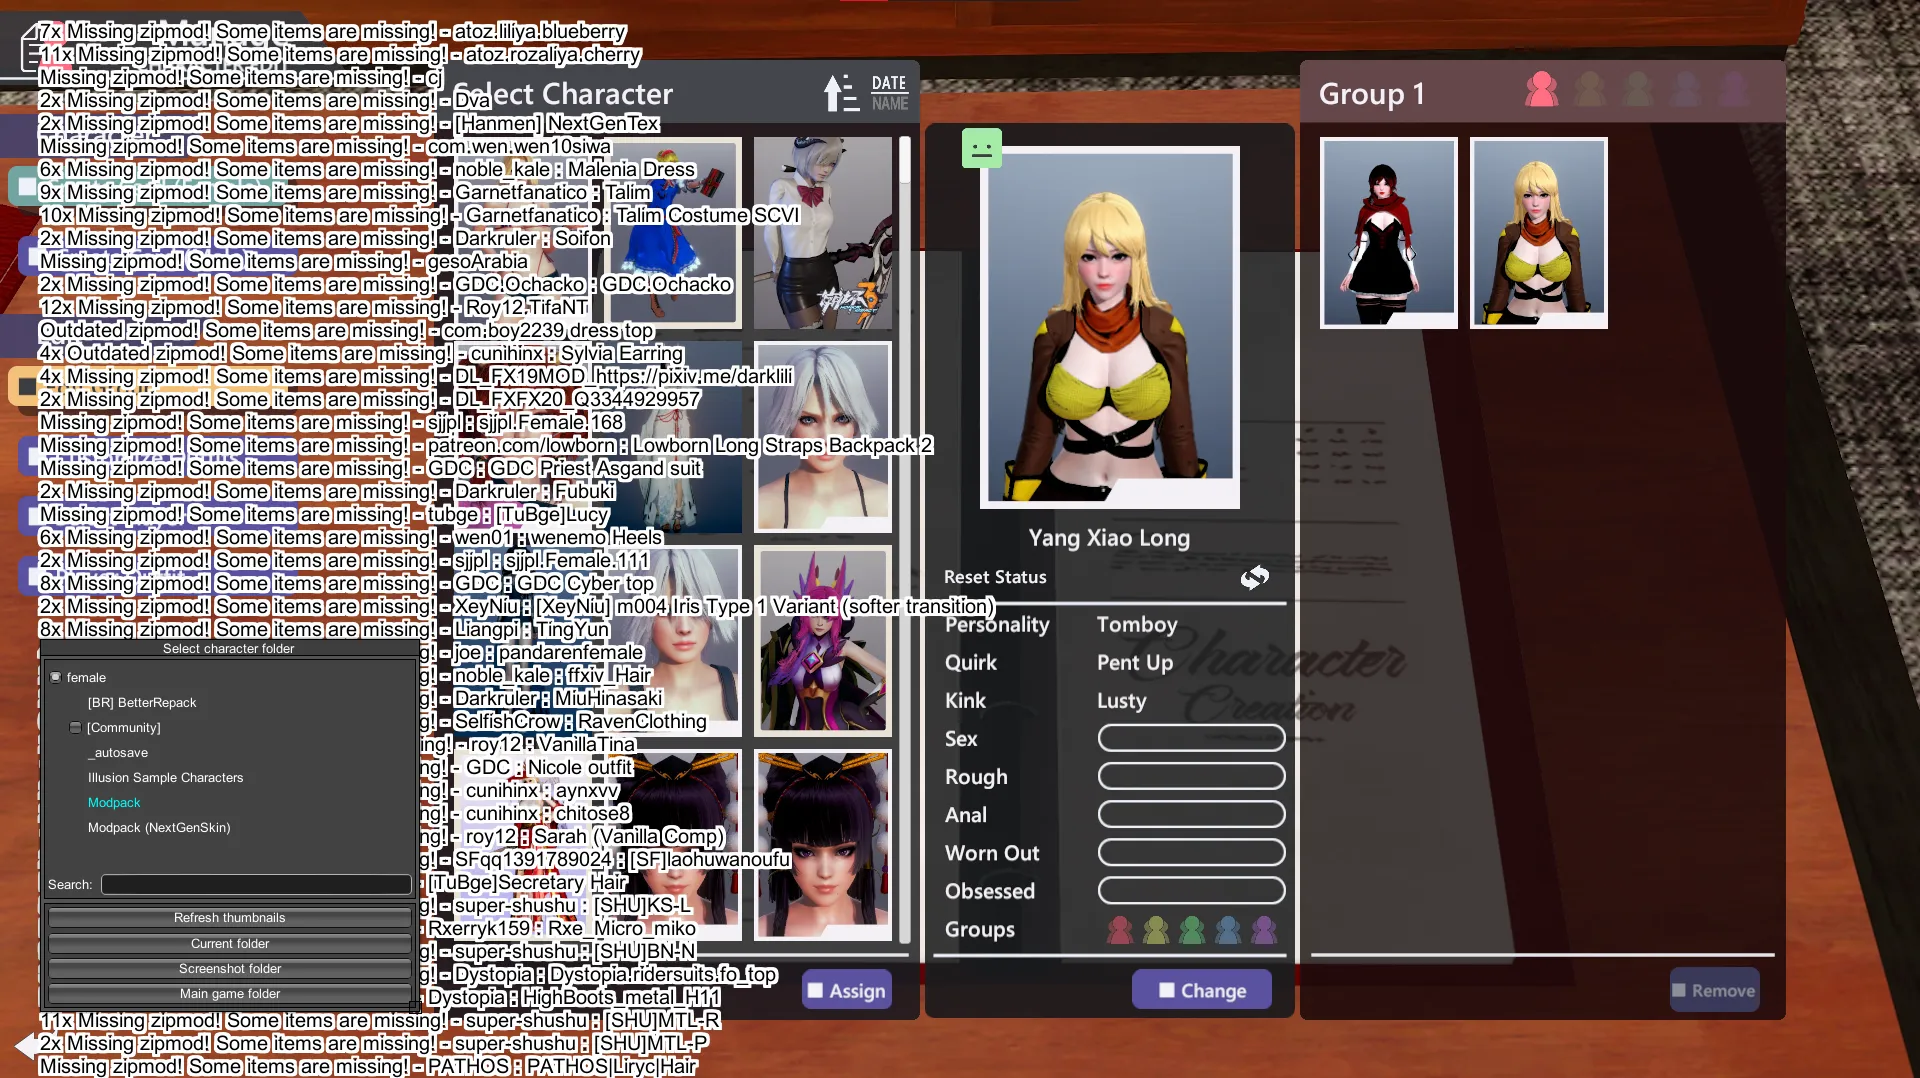The height and width of the screenshot is (1078, 1920).
Task: Click the folder Search input field
Action: (x=256, y=884)
